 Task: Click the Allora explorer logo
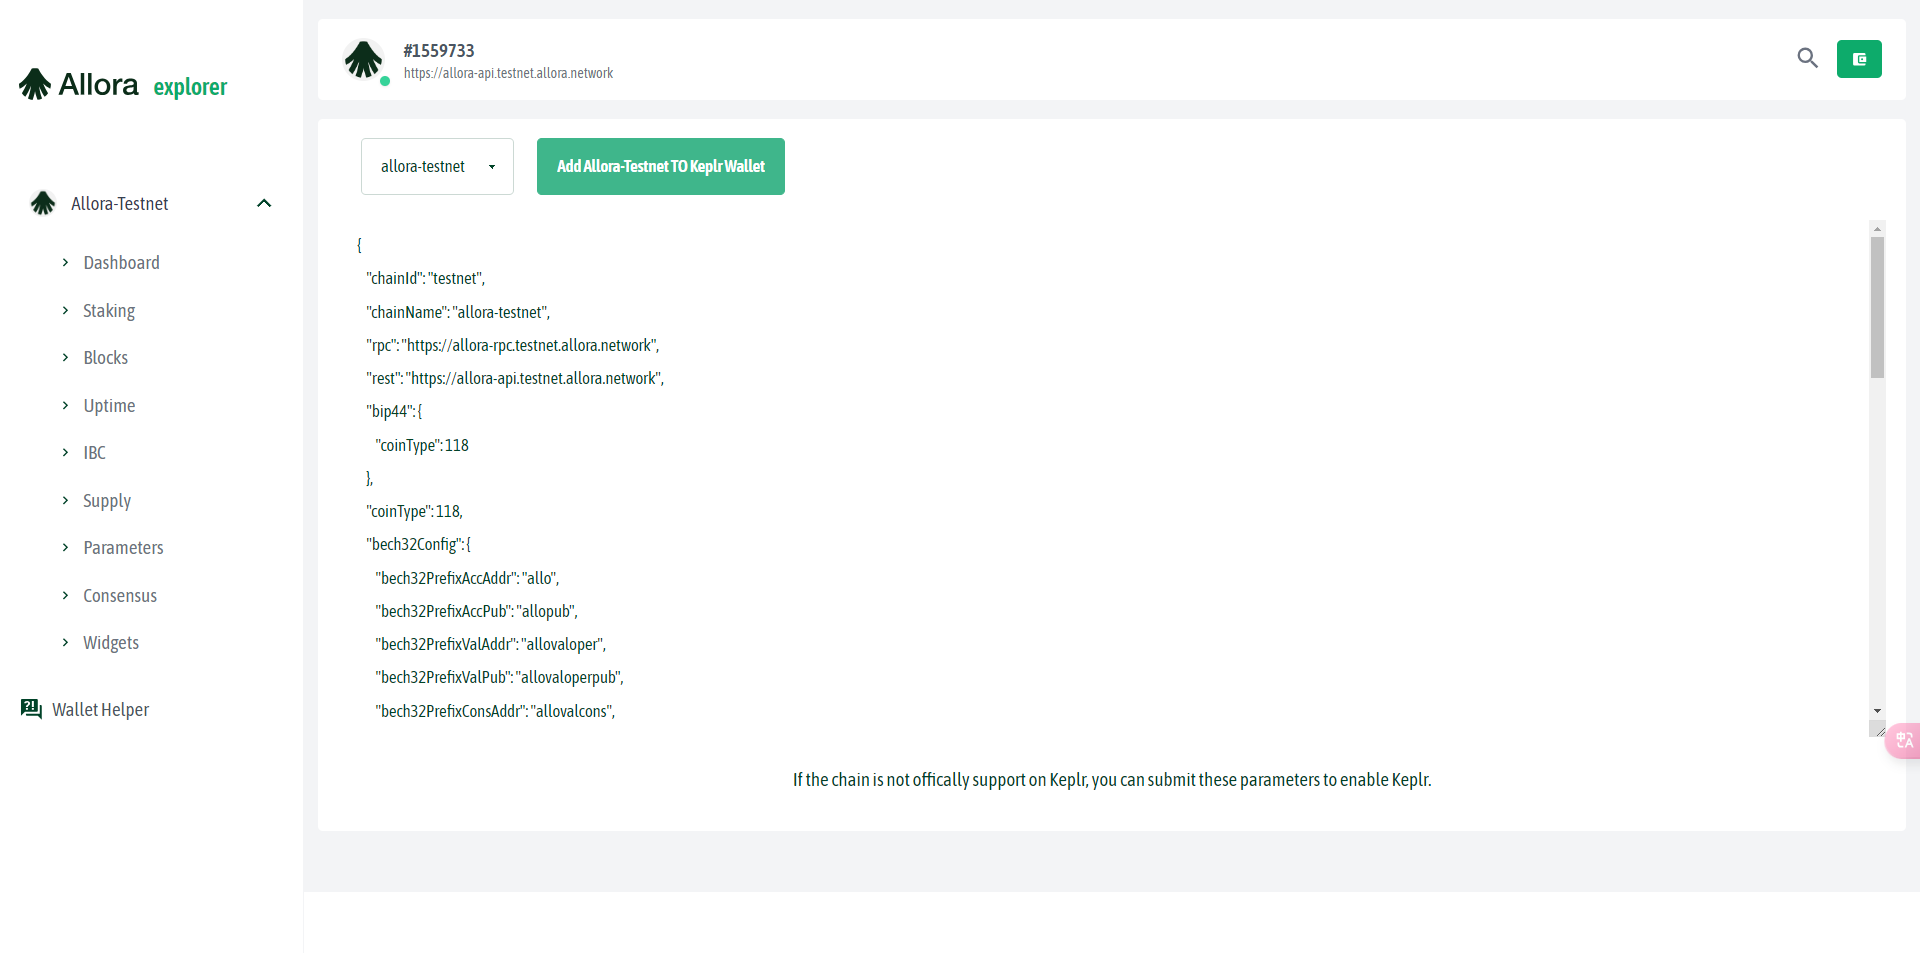point(123,85)
